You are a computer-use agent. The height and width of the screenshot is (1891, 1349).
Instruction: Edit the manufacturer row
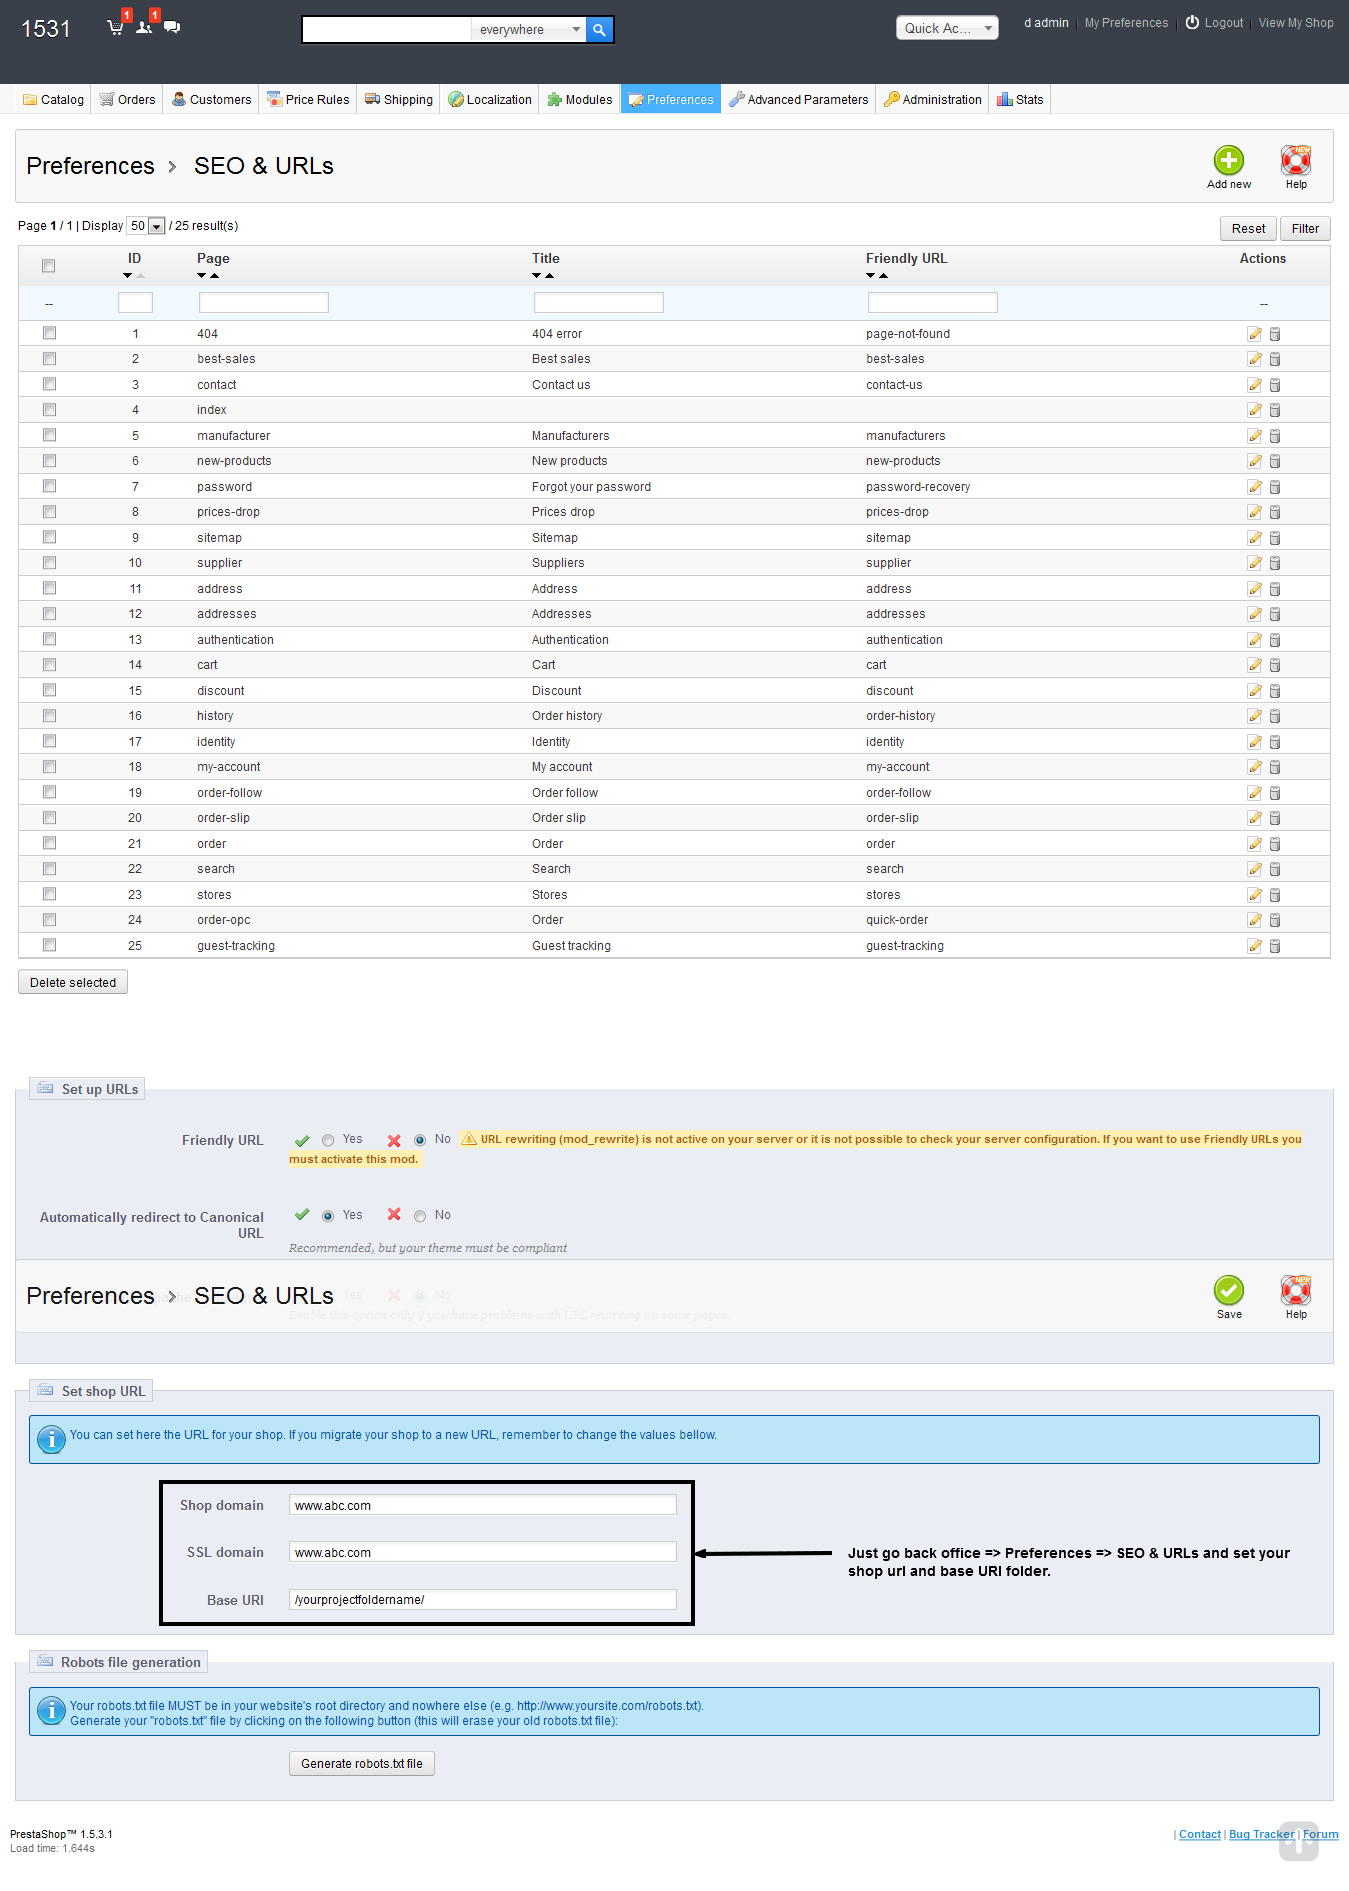[1254, 436]
